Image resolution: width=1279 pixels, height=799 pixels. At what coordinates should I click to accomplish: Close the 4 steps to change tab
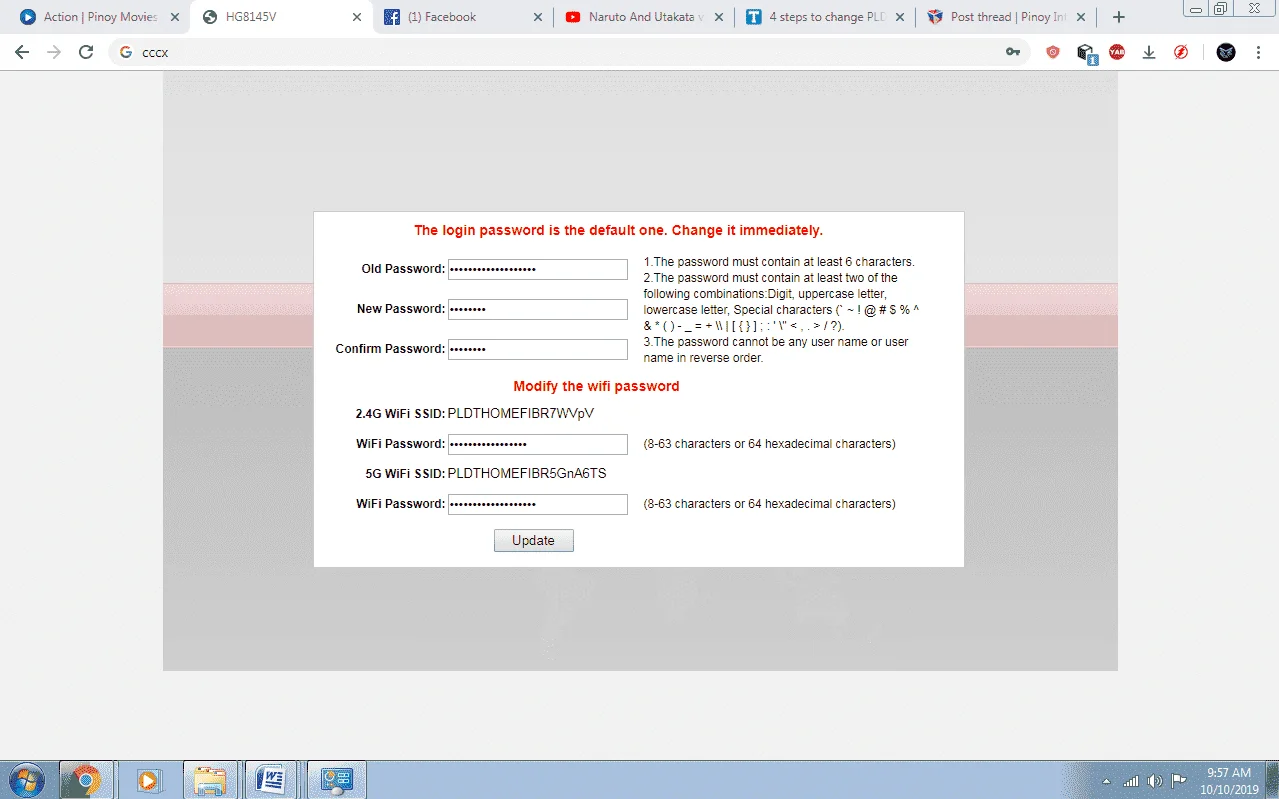click(899, 17)
